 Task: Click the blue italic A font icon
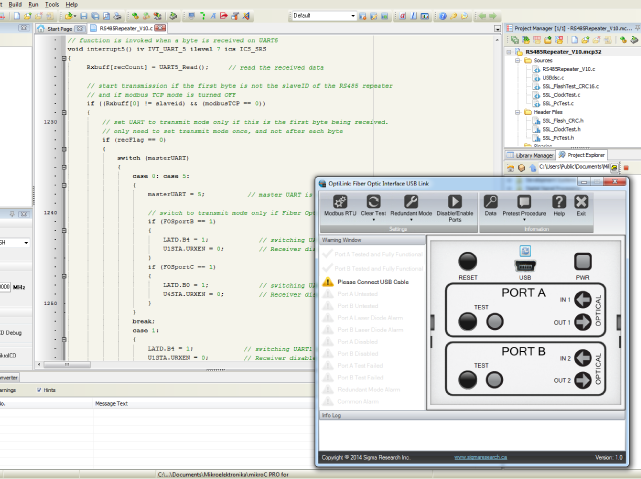tap(213, 16)
